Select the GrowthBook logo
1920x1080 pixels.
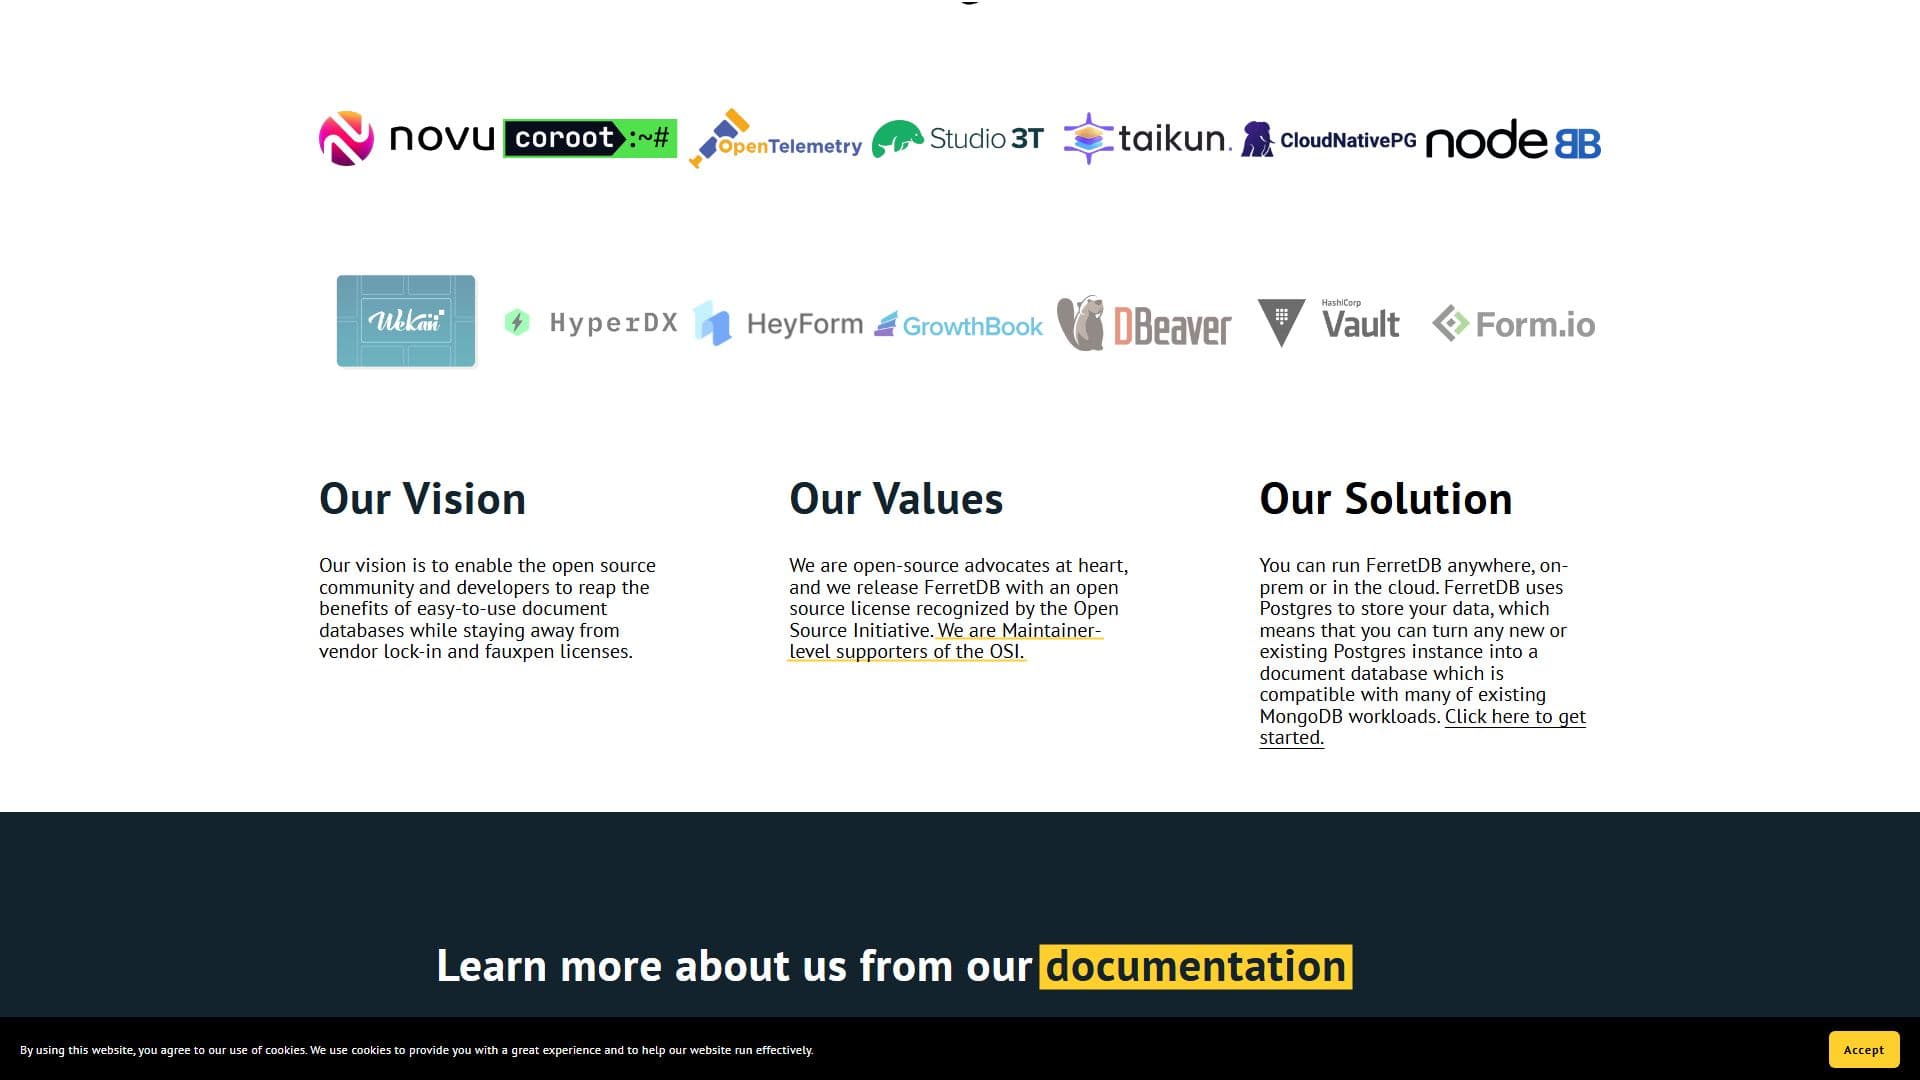tap(958, 325)
